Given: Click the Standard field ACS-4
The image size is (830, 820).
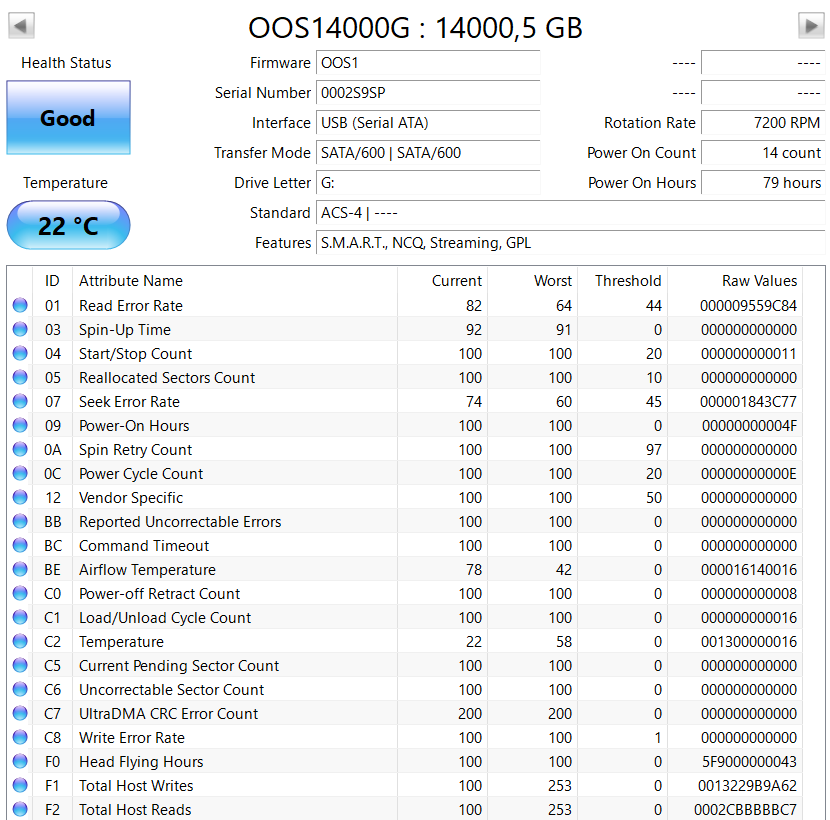Looking at the screenshot, I should tap(571, 213).
